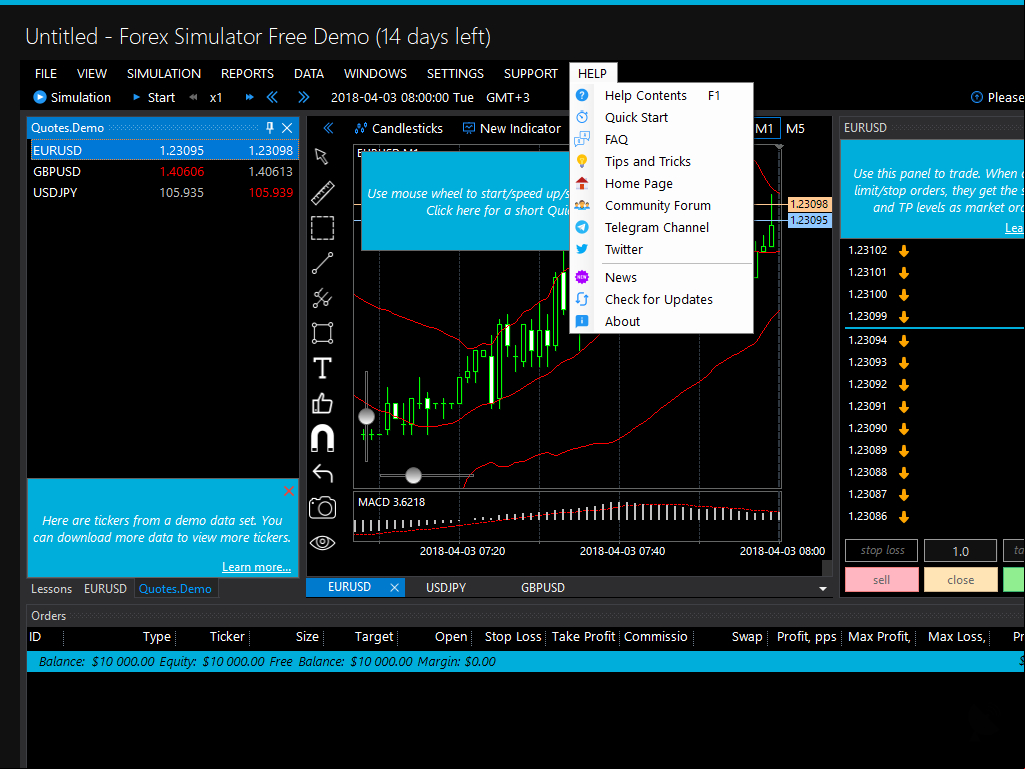Image resolution: width=1025 pixels, height=769 pixels.
Task: Select the M5 timeframe
Action: pyautogui.click(x=795, y=128)
